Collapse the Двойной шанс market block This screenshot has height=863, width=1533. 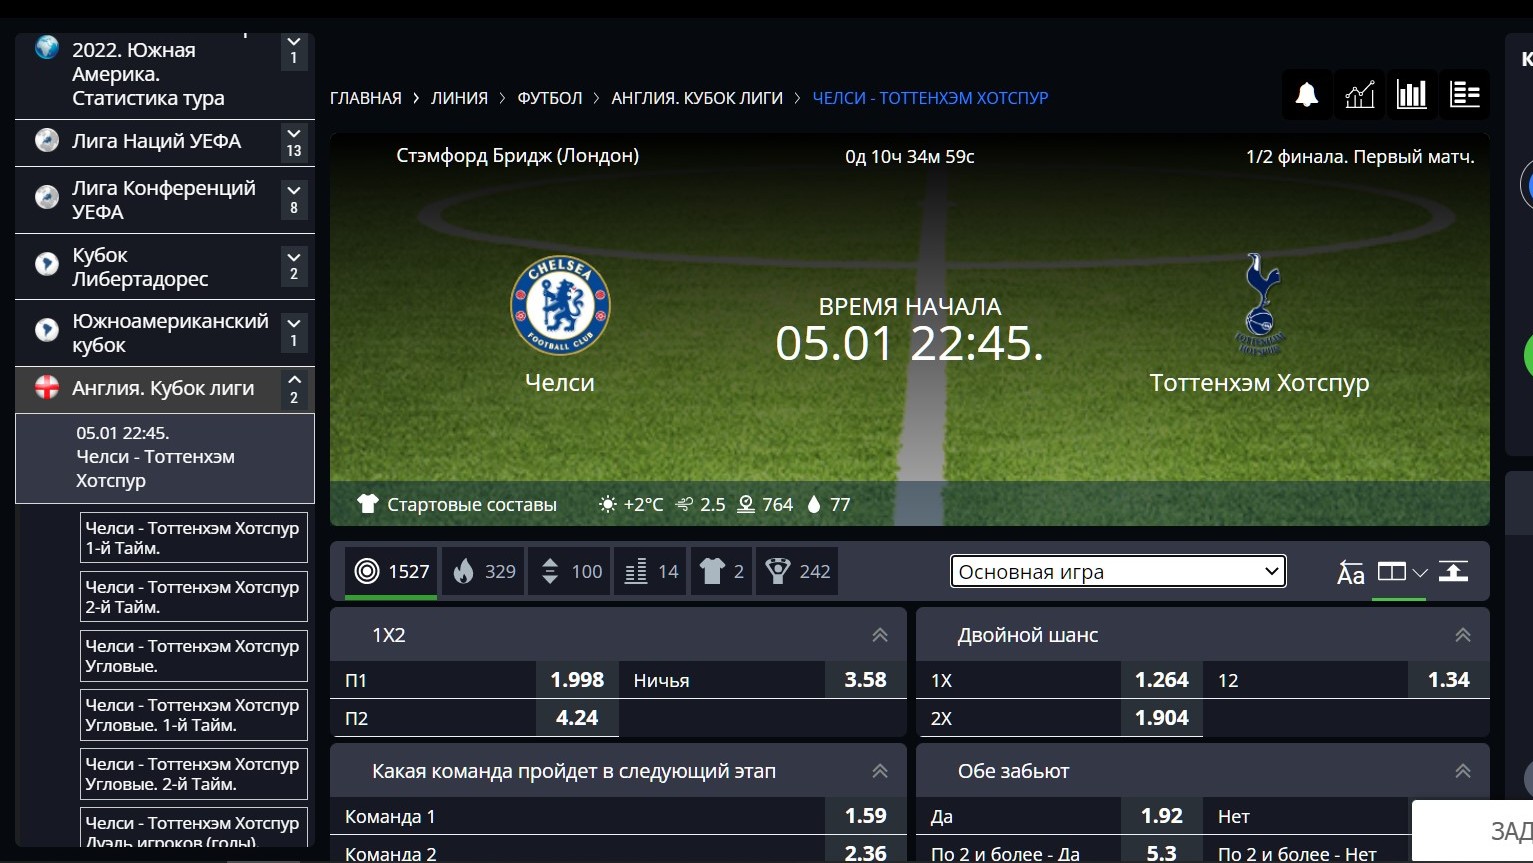click(1463, 635)
